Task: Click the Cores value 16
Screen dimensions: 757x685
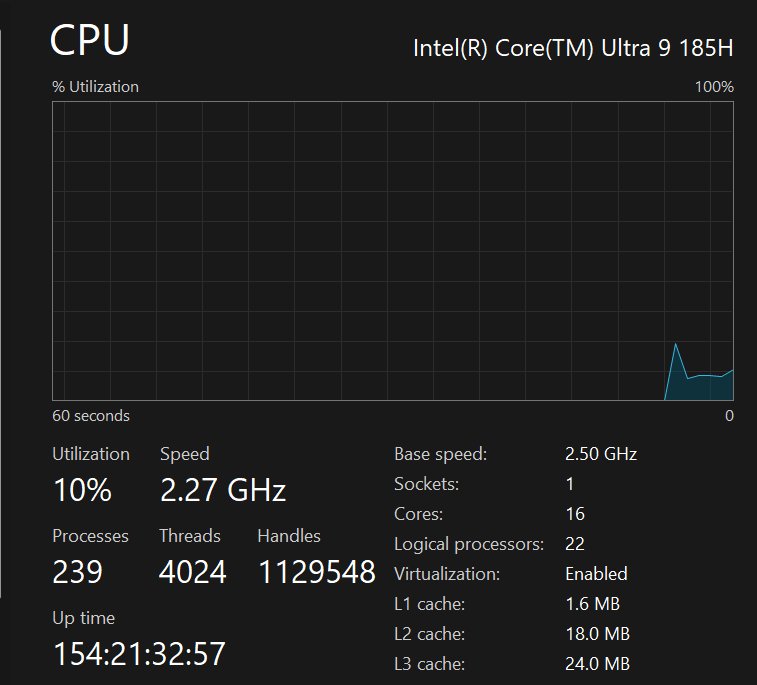Action: [575, 514]
